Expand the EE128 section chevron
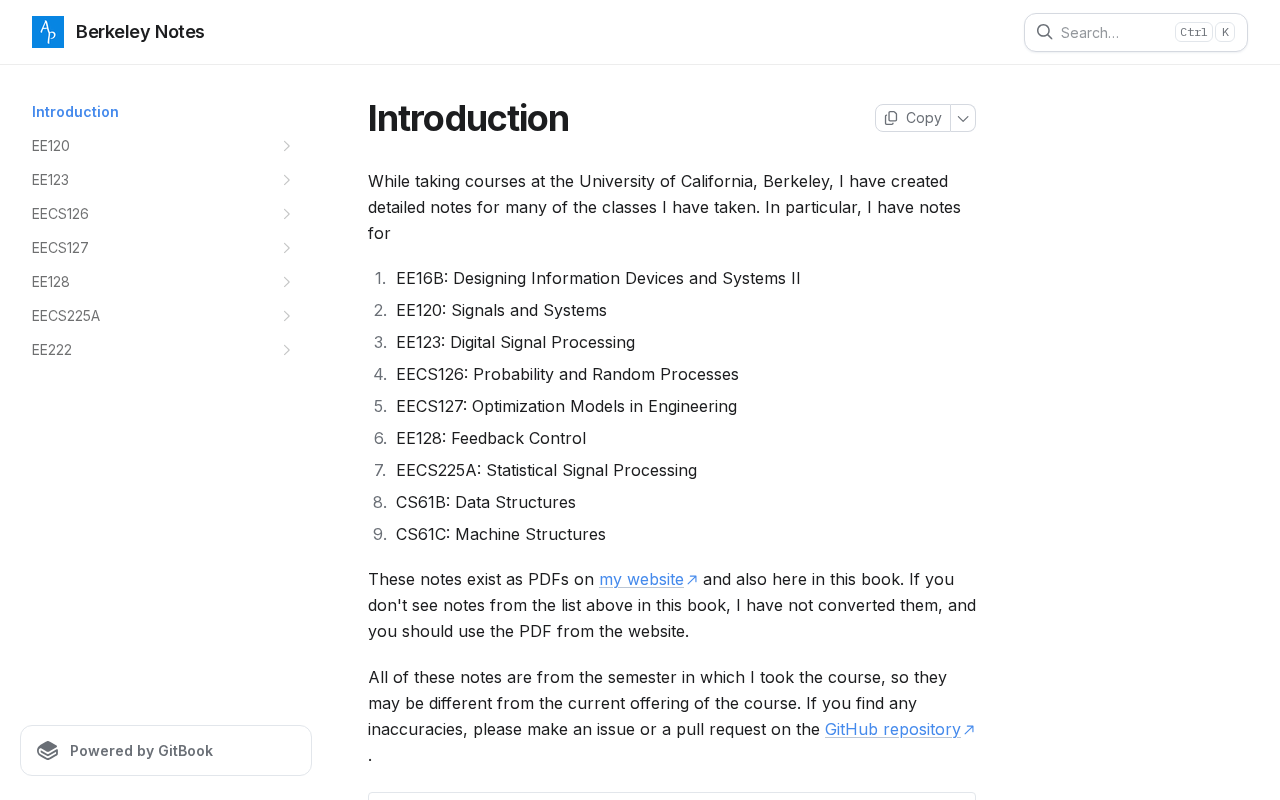This screenshot has width=1280, height=800. tap(287, 282)
